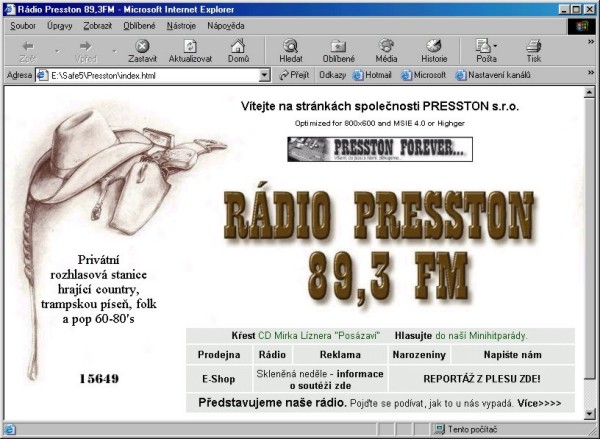Open the Narozeniny page link
This screenshot has height=439, width=600.
point(419,354)
